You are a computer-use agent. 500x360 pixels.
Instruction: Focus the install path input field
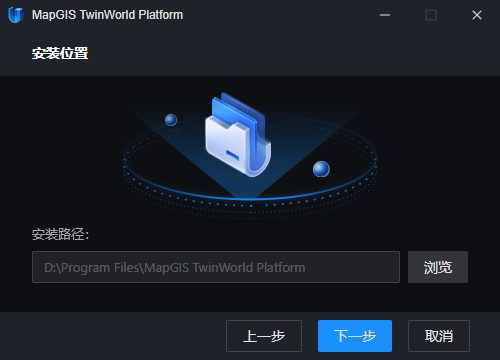pos(216,267)
